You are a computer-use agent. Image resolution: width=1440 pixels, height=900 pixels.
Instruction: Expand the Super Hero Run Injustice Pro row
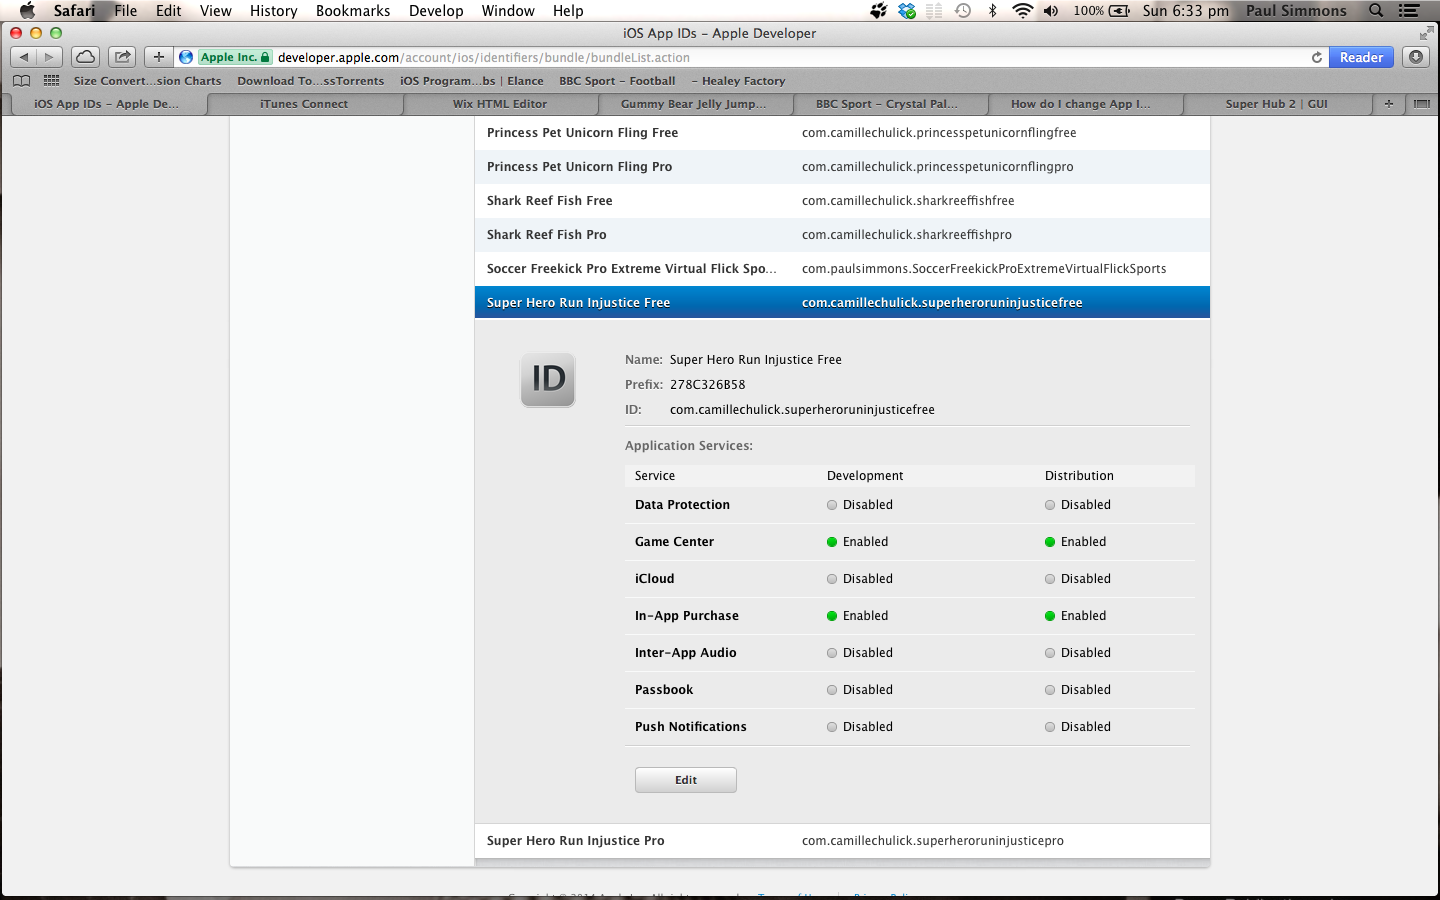point(842,841)
